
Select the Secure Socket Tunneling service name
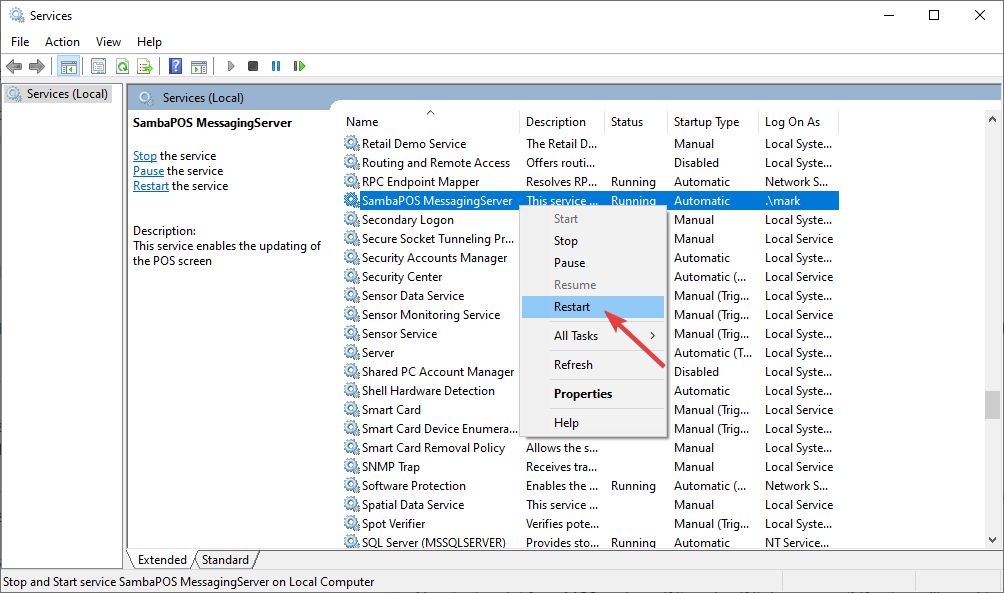tap(438, 238)
